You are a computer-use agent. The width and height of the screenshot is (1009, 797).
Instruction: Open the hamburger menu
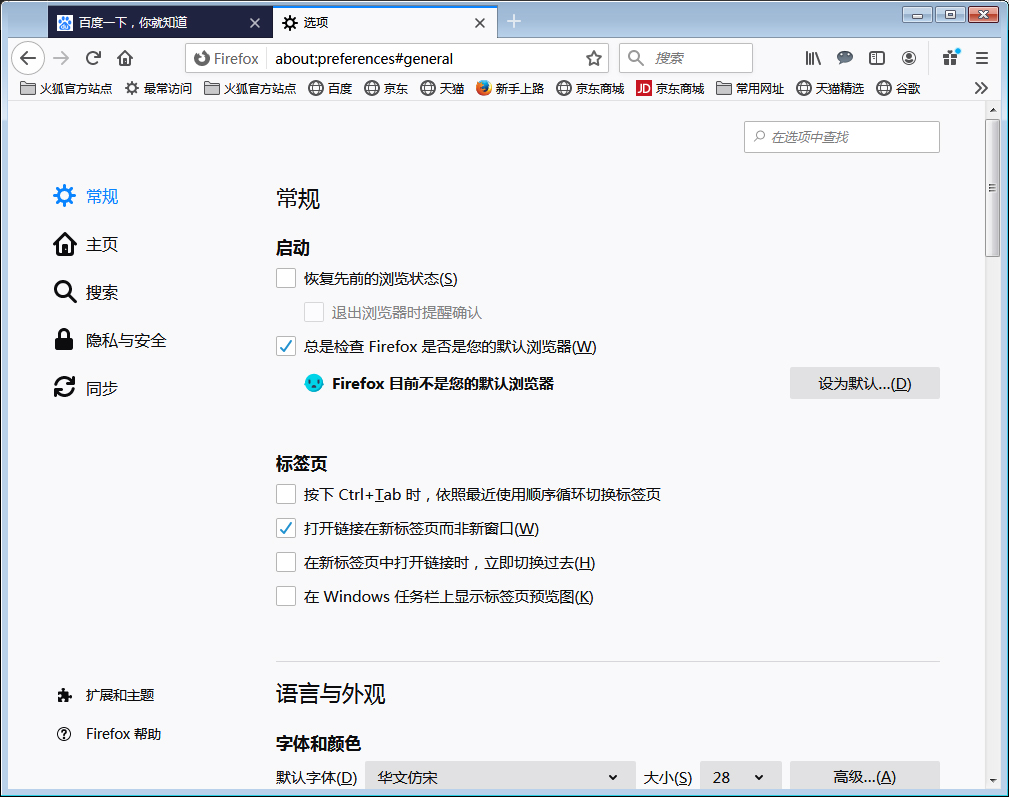[x=981, y=58]
